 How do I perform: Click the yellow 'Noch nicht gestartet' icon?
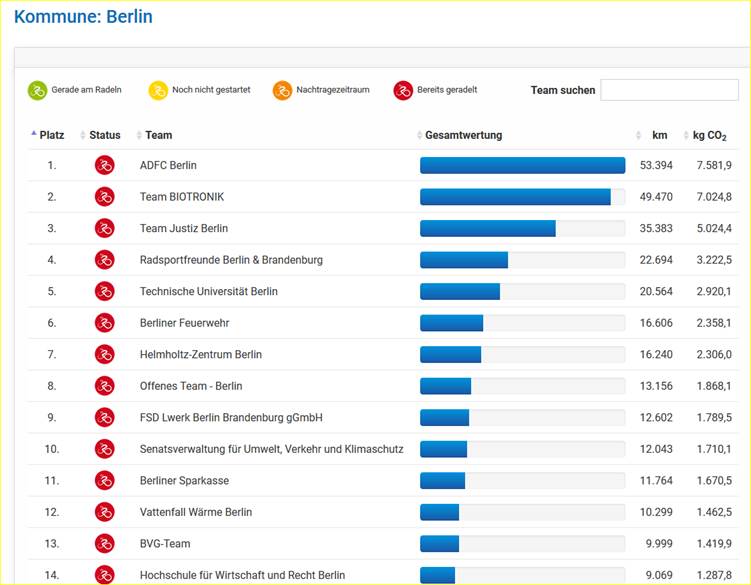tap(158, 91)
